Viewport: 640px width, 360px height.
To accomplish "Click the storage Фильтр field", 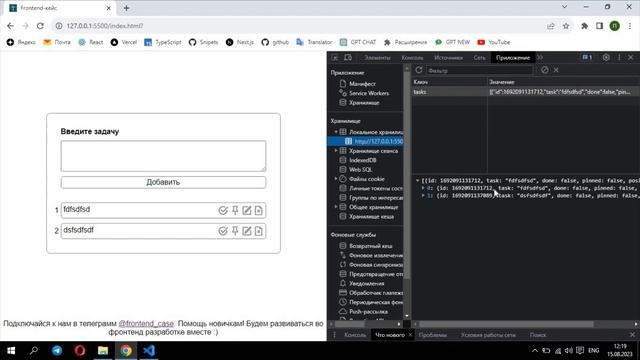I will pyautogui.click(x=480, y=70).
